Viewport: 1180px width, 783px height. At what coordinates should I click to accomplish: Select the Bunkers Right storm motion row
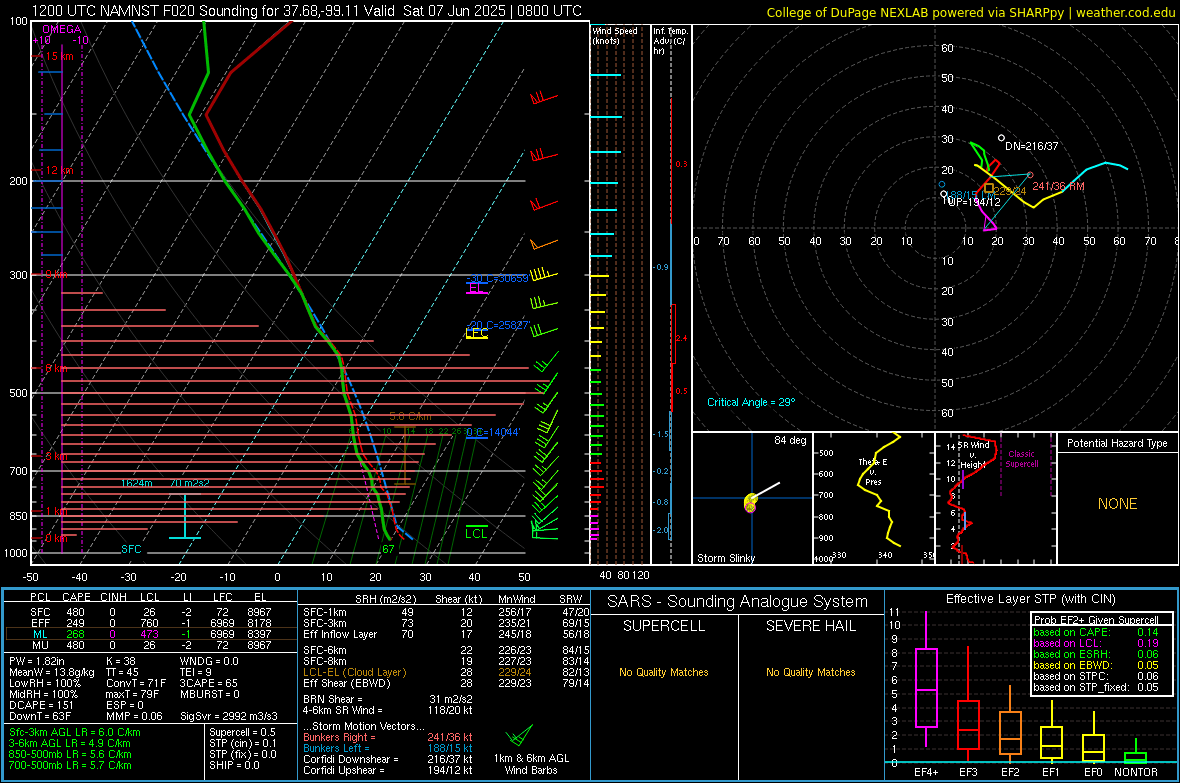point(388,738)
